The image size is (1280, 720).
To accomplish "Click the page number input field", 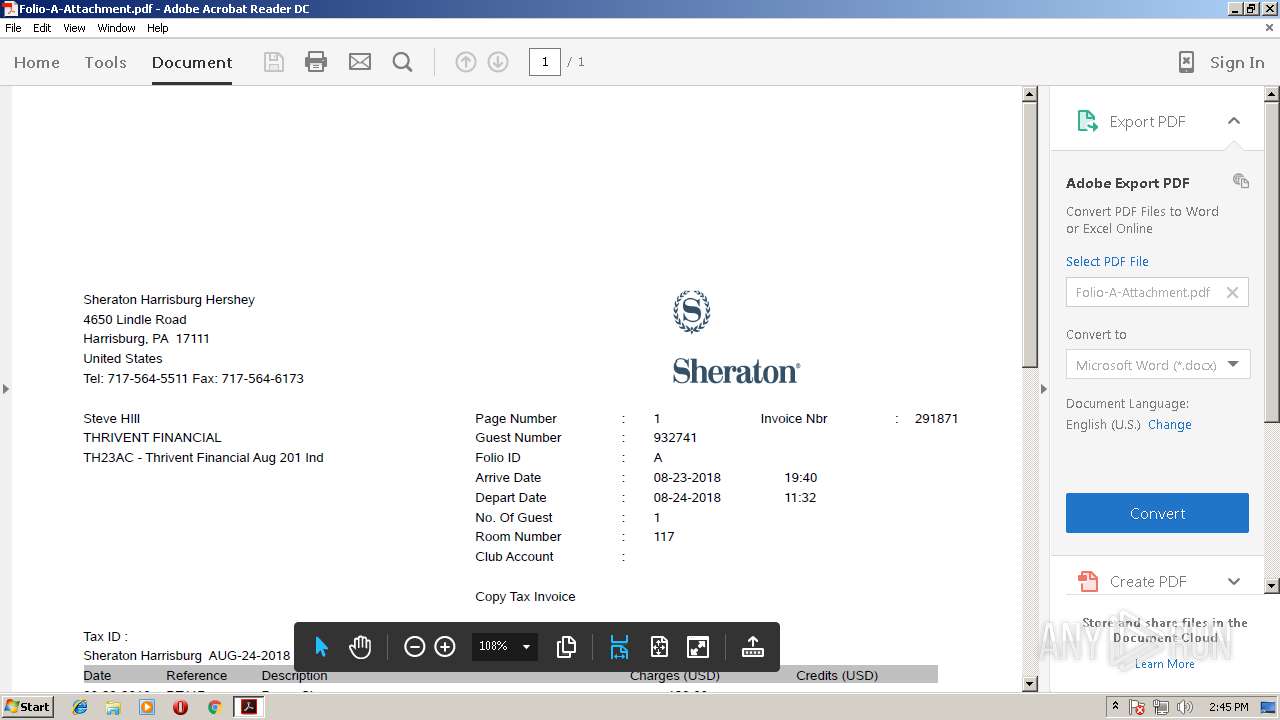I will tap(545, 62).
